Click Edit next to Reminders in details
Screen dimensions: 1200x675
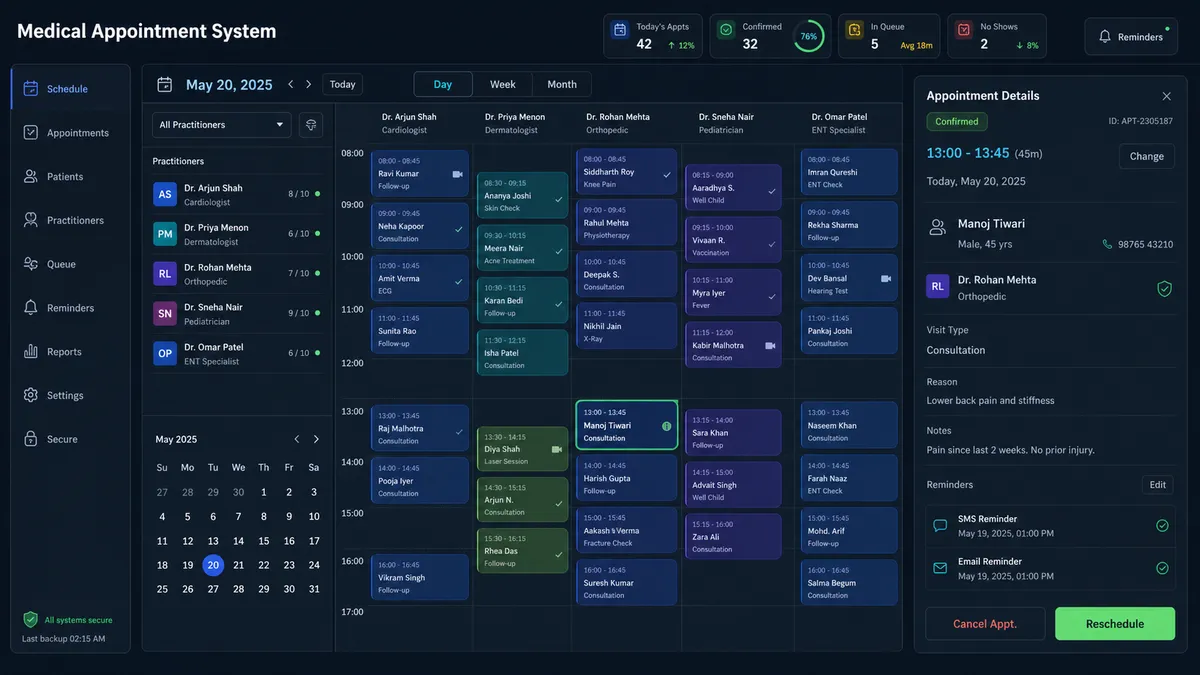[x=1158, y=485]
